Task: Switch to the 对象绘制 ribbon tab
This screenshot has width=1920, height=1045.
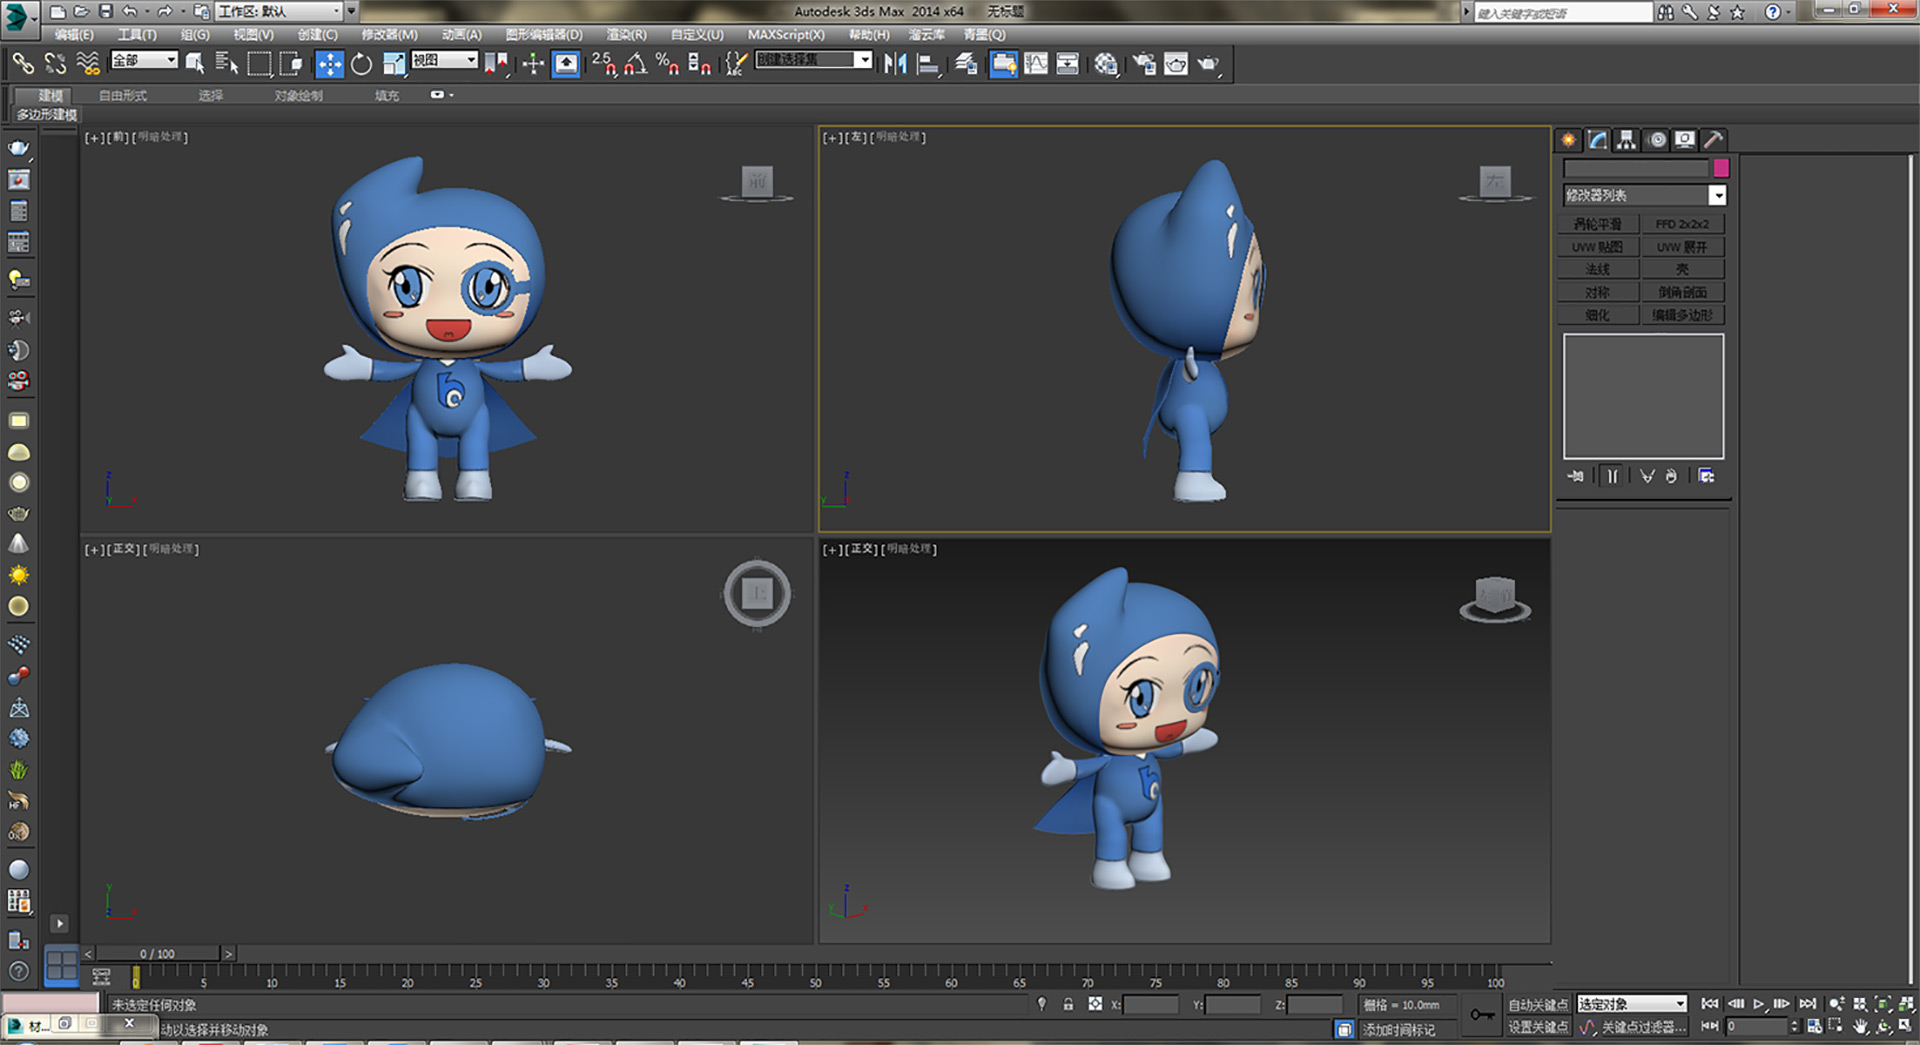Action: click(x=298, y=96)
